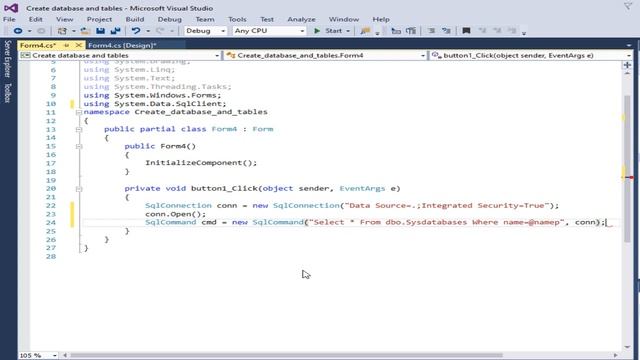Open the Debug menu
This screenshot has width=640, height=360.
point(169,19)
